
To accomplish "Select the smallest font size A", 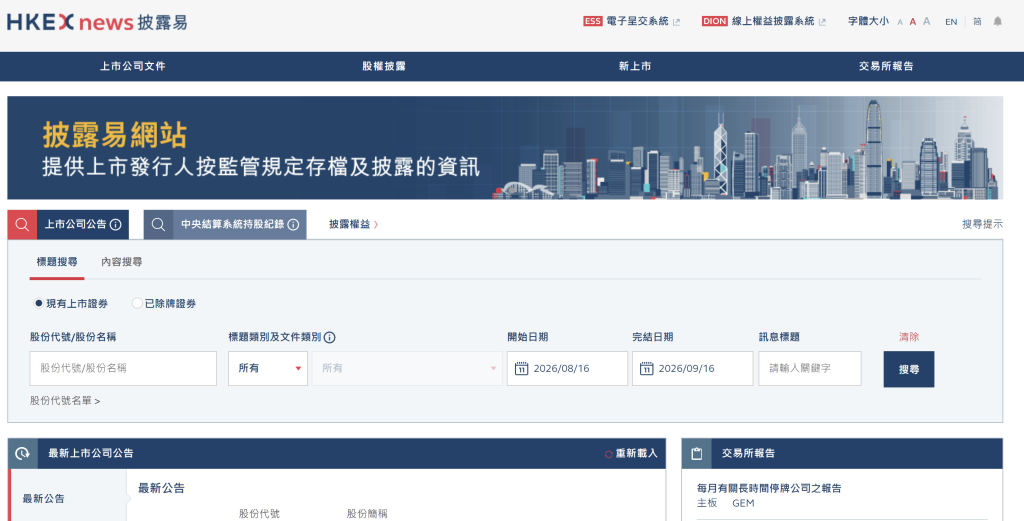I will point(900,22).
